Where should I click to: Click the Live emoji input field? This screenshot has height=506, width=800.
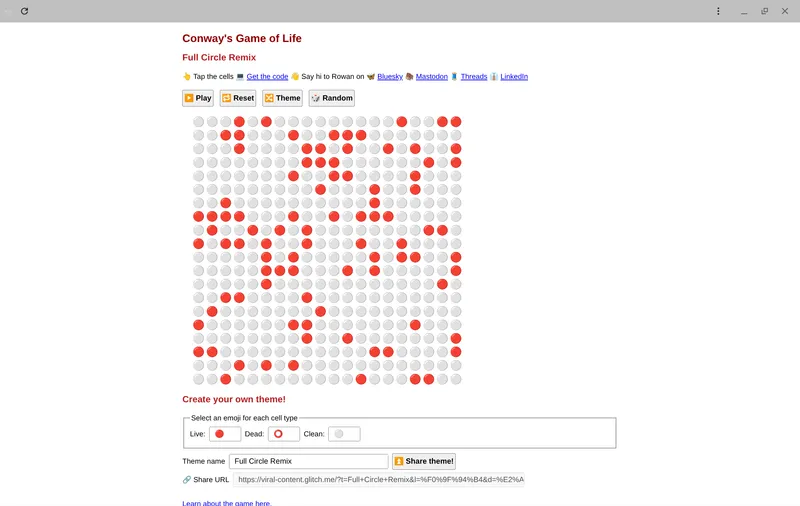(x=225, y=434)
